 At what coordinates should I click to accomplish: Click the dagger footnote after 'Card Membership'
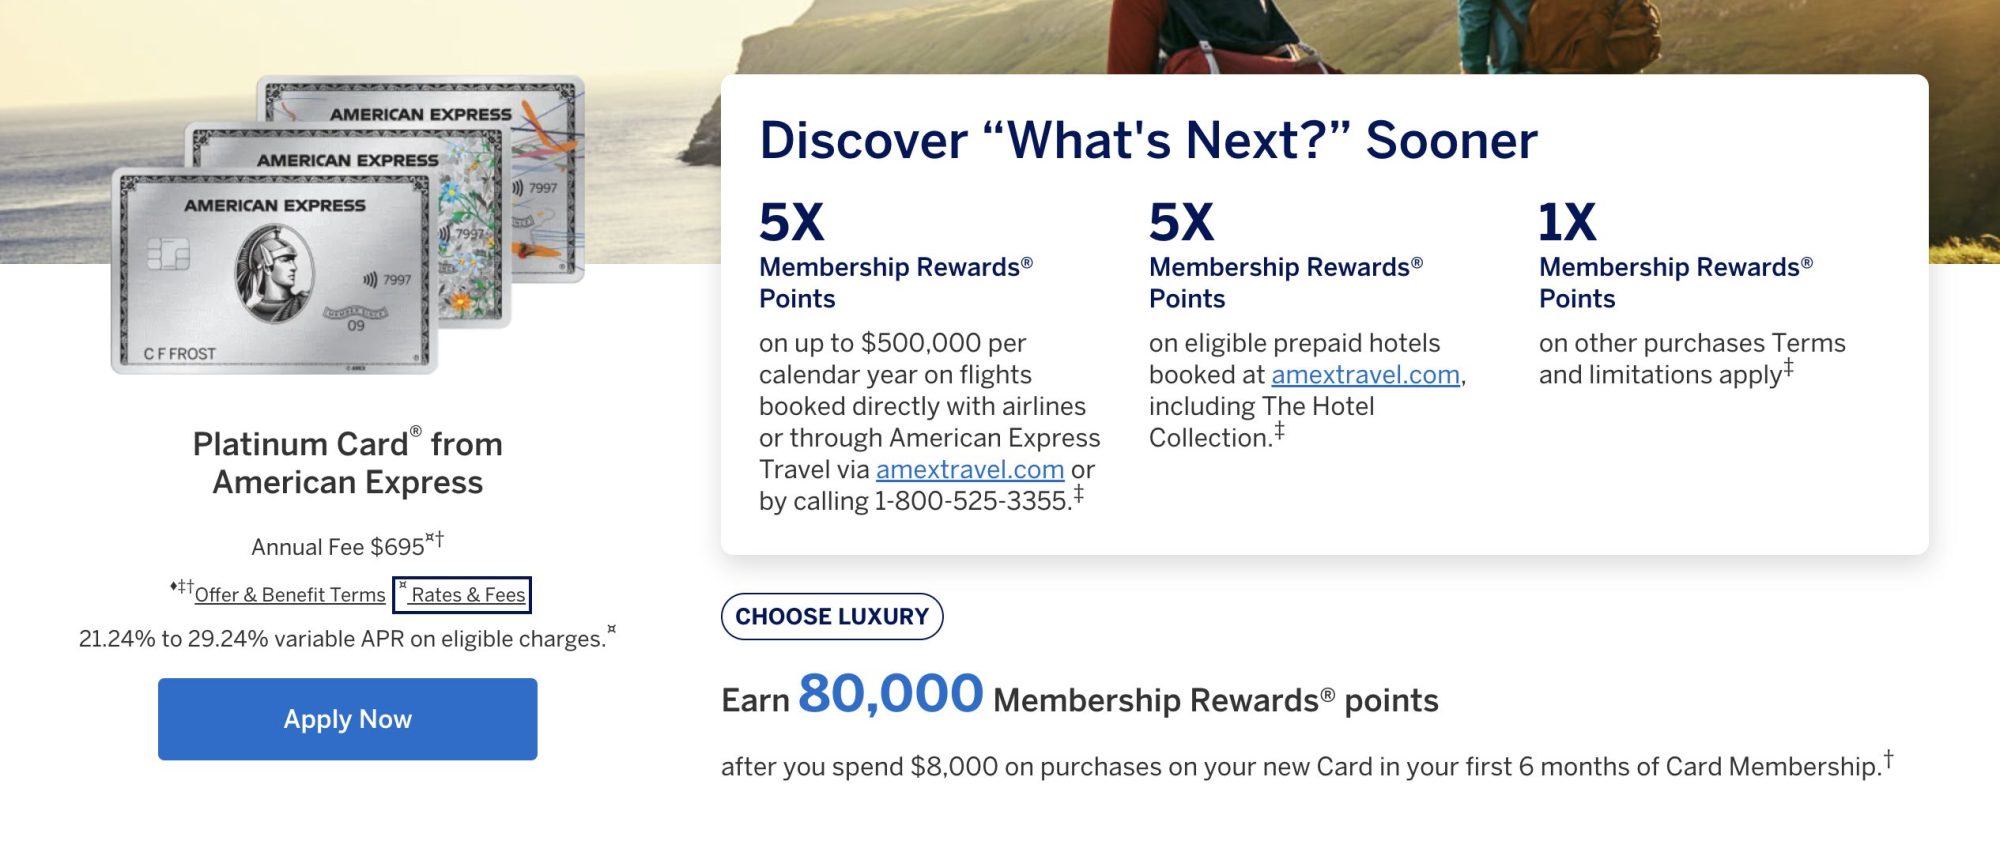[1888, 759]
